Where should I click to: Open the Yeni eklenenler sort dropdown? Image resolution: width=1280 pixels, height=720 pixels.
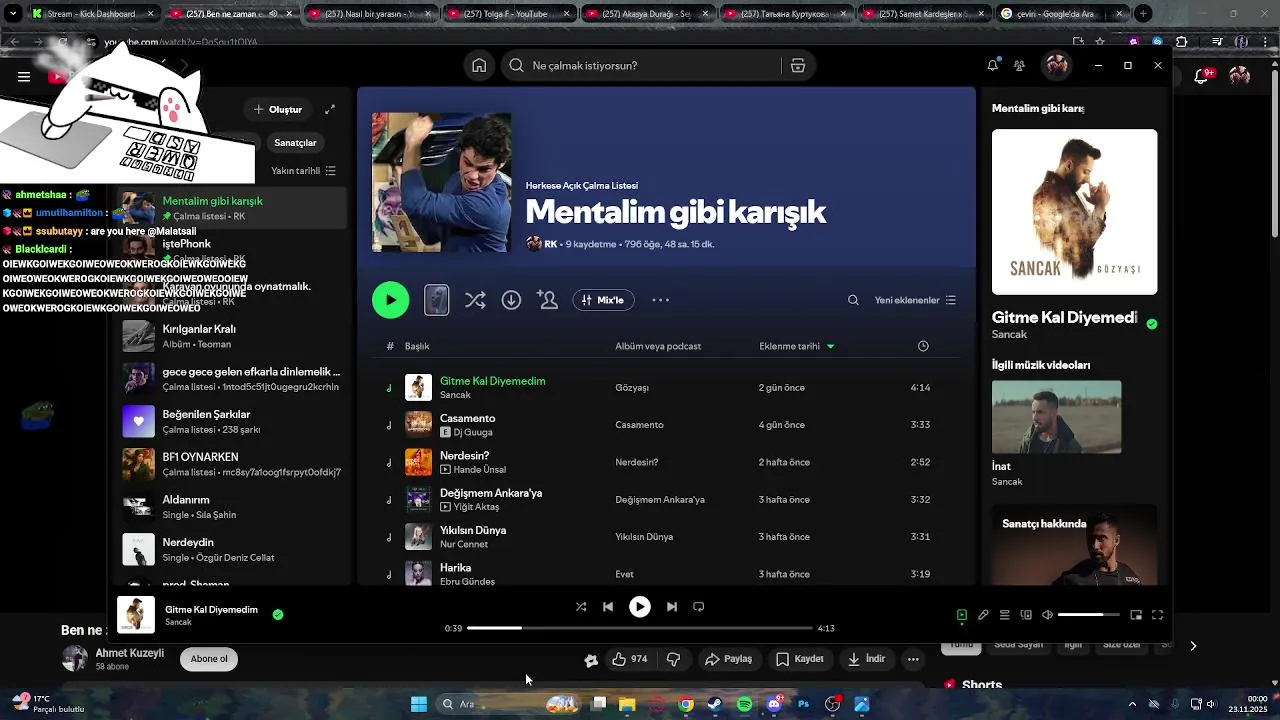click(x=915, y=300)
